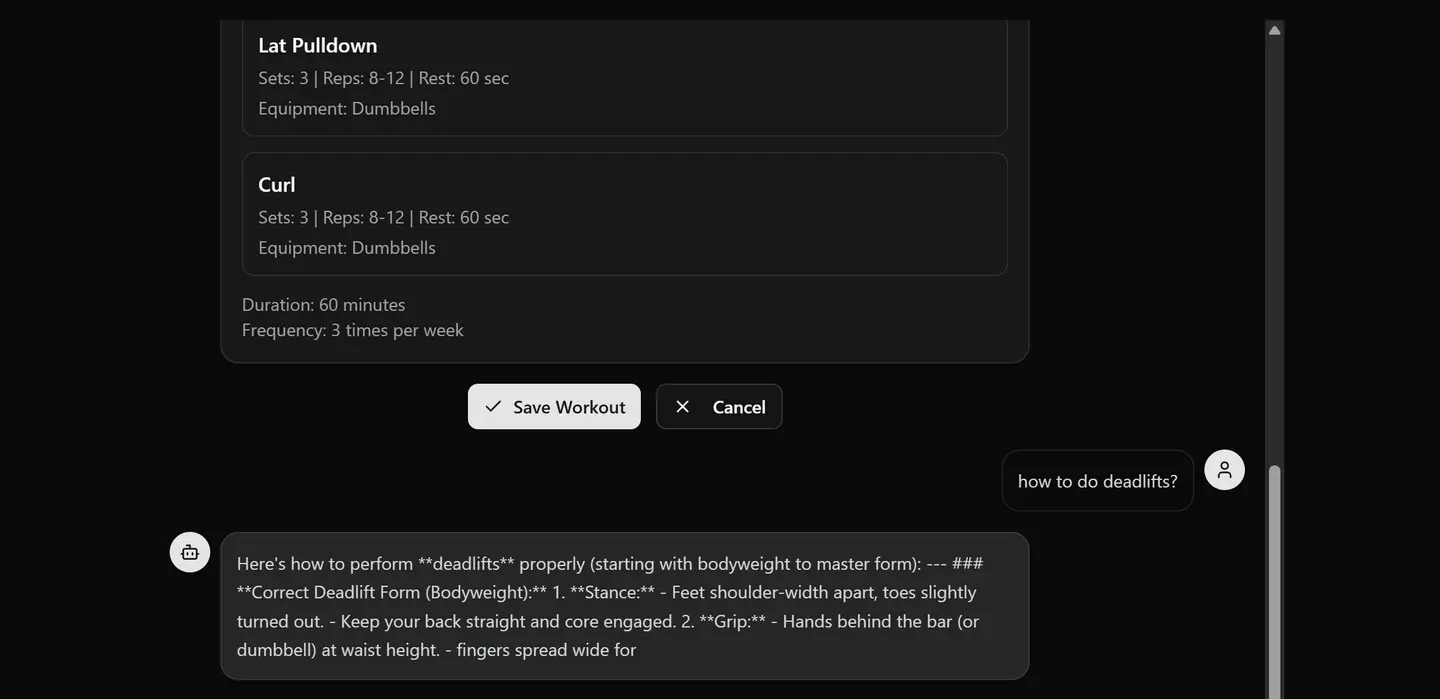The width and height of the screenshot is (1440, 699).
Task: Click the scrollbar track above the thumb
Action: point(1274,250)
